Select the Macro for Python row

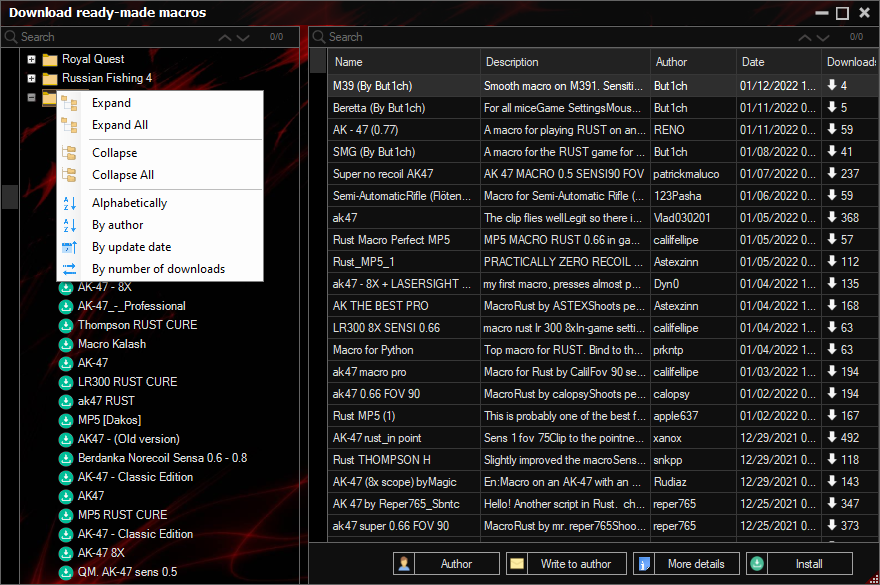pos(603,350)
